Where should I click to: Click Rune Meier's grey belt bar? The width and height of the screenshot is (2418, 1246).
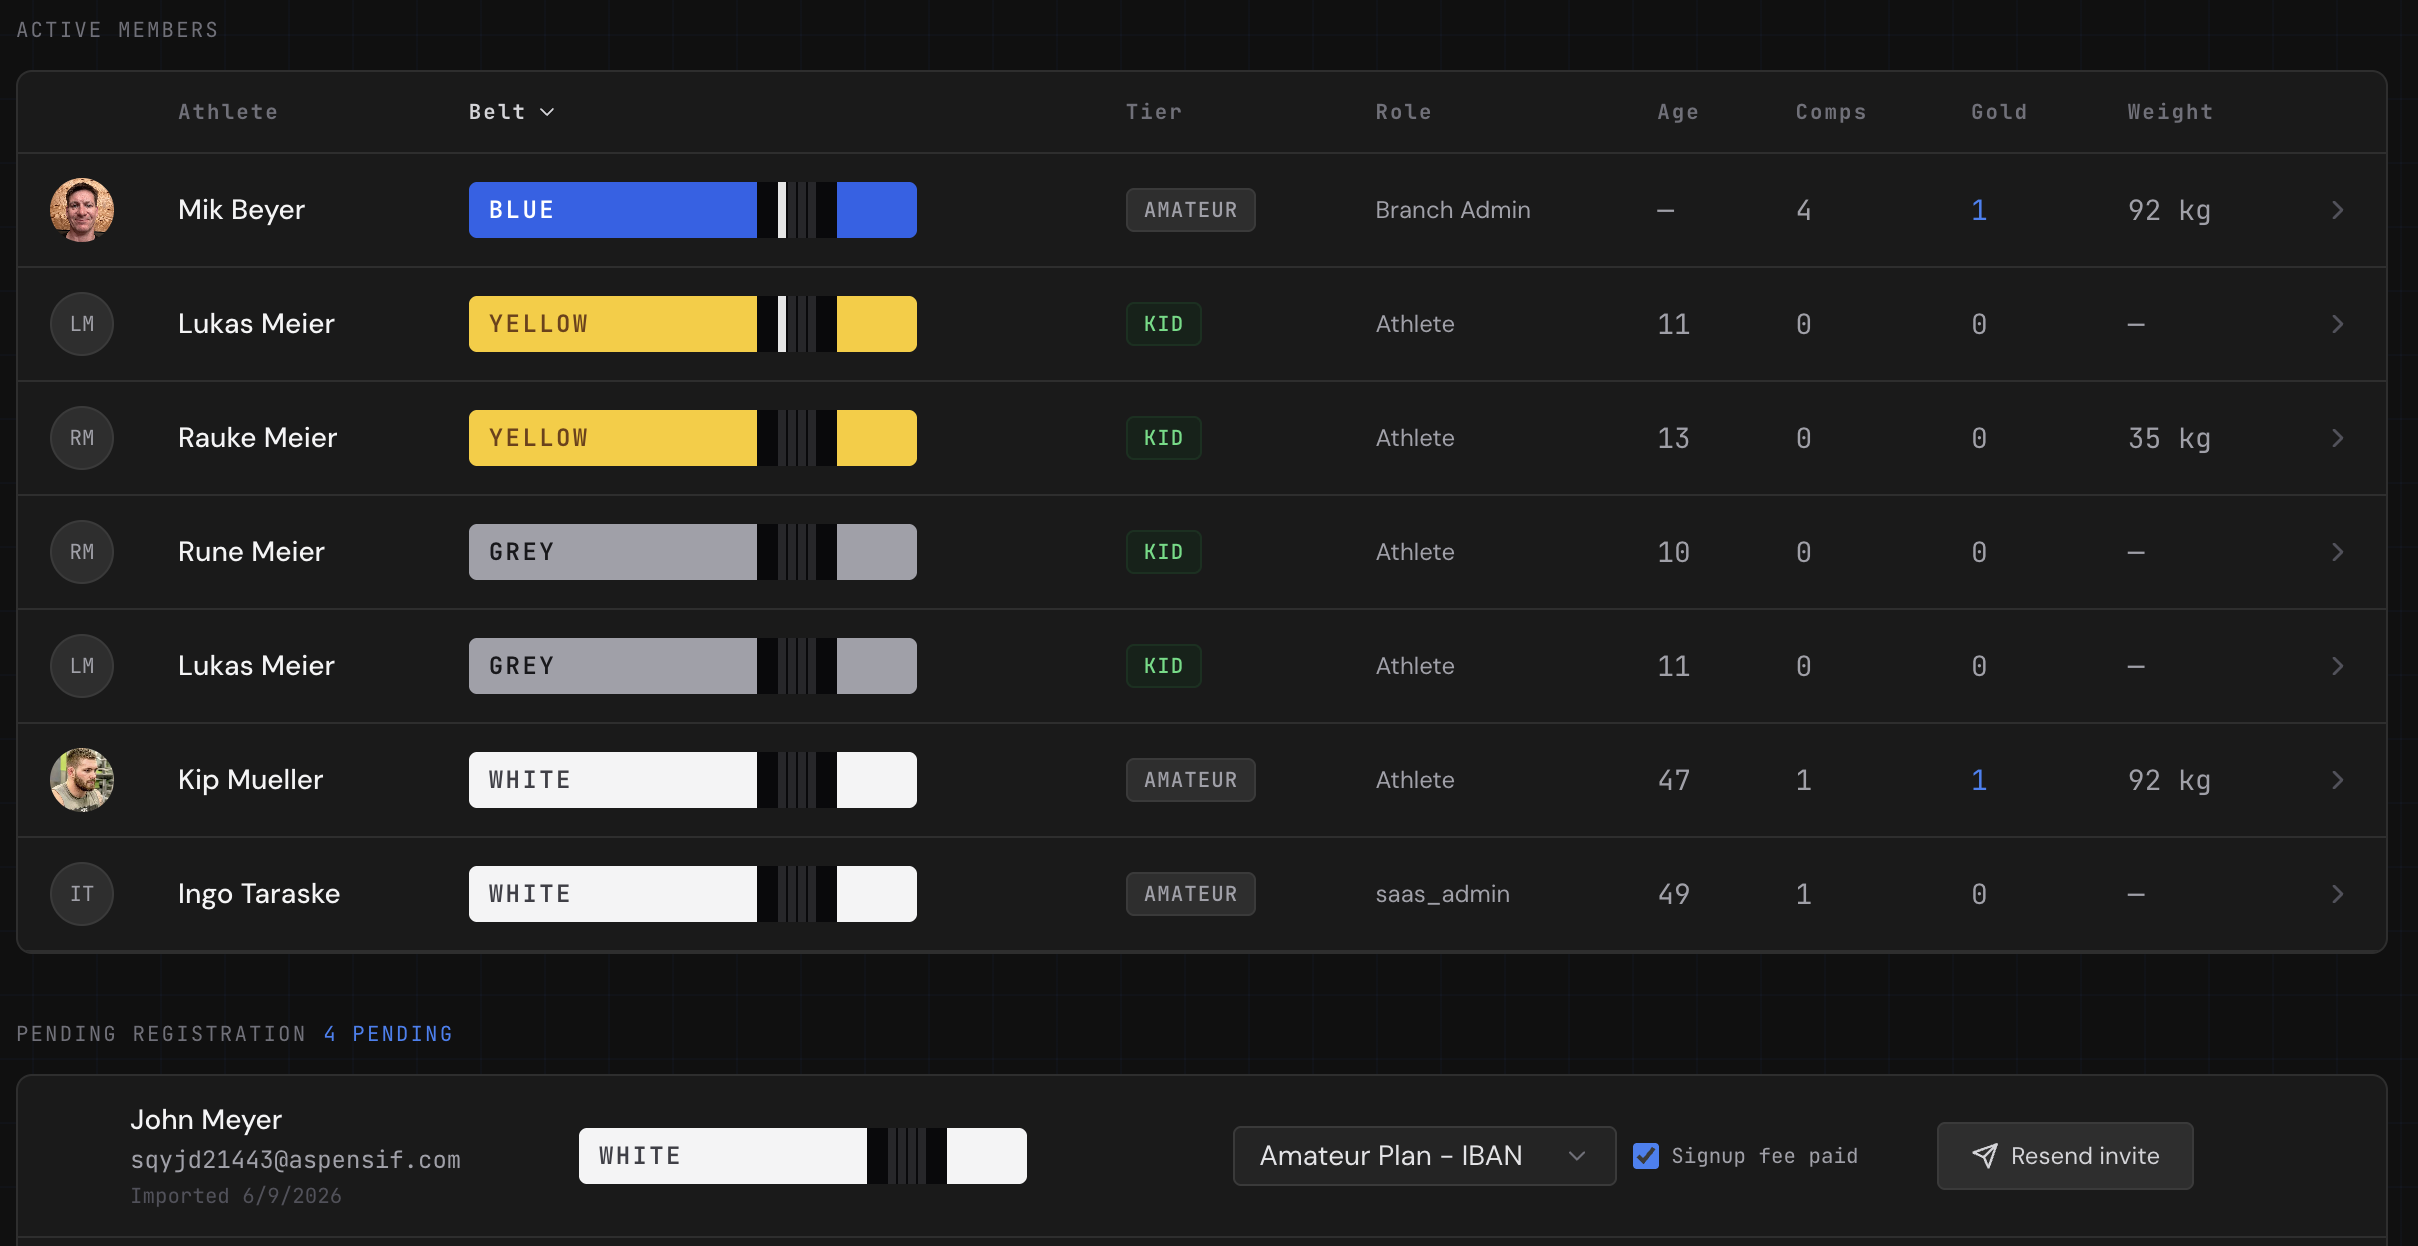coord(693,552)
